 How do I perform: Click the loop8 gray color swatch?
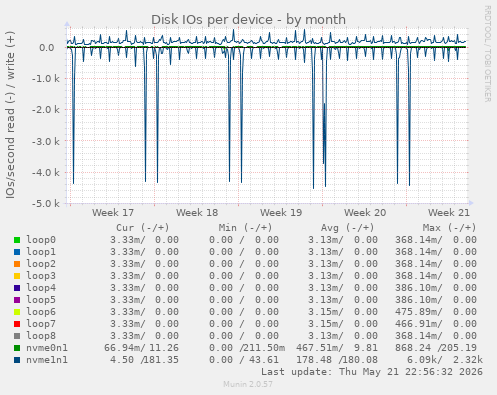(x=17, y=336)
